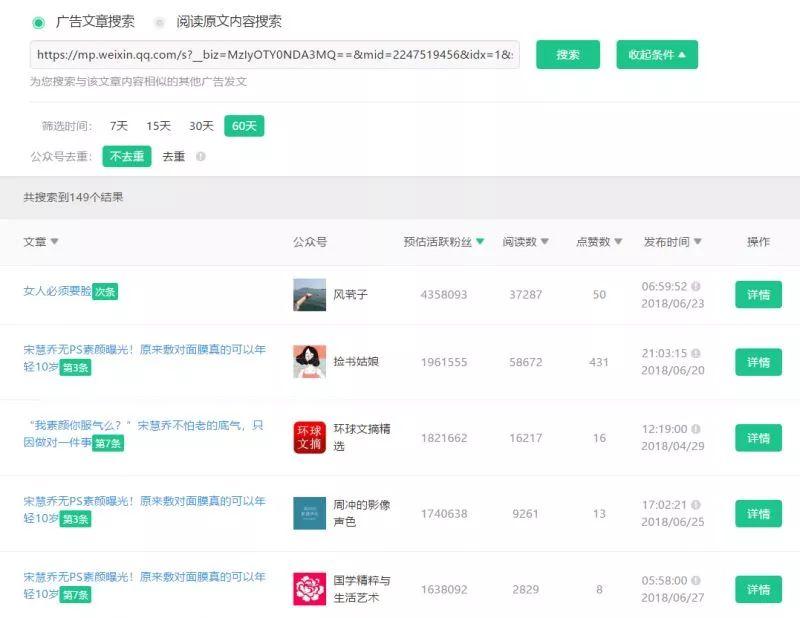Click the info icon beside 去重 option
Screen dimensions: 800x618
201,157
